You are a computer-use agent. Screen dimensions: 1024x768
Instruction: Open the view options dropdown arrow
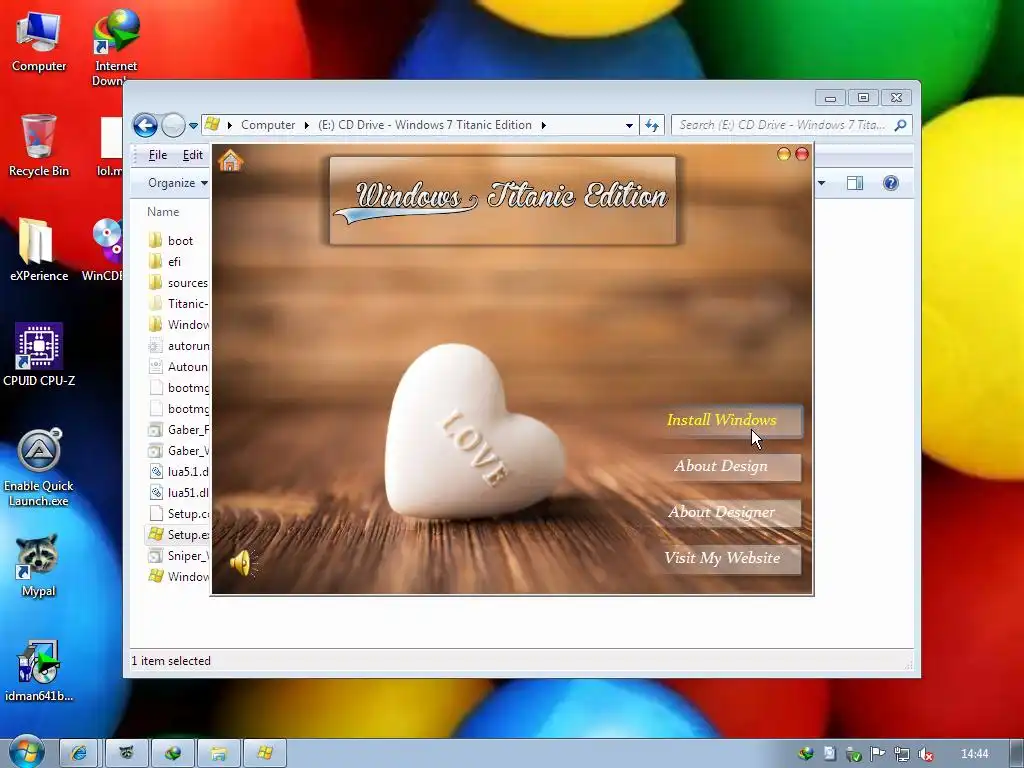pyautogui.click(x=821, y=184)
